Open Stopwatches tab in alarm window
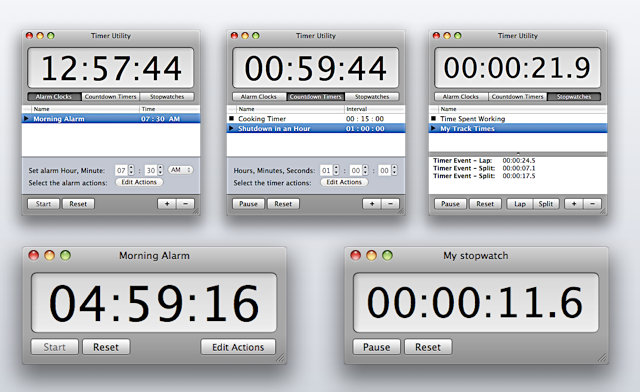The image size is (640, 392). pos(167,97)
